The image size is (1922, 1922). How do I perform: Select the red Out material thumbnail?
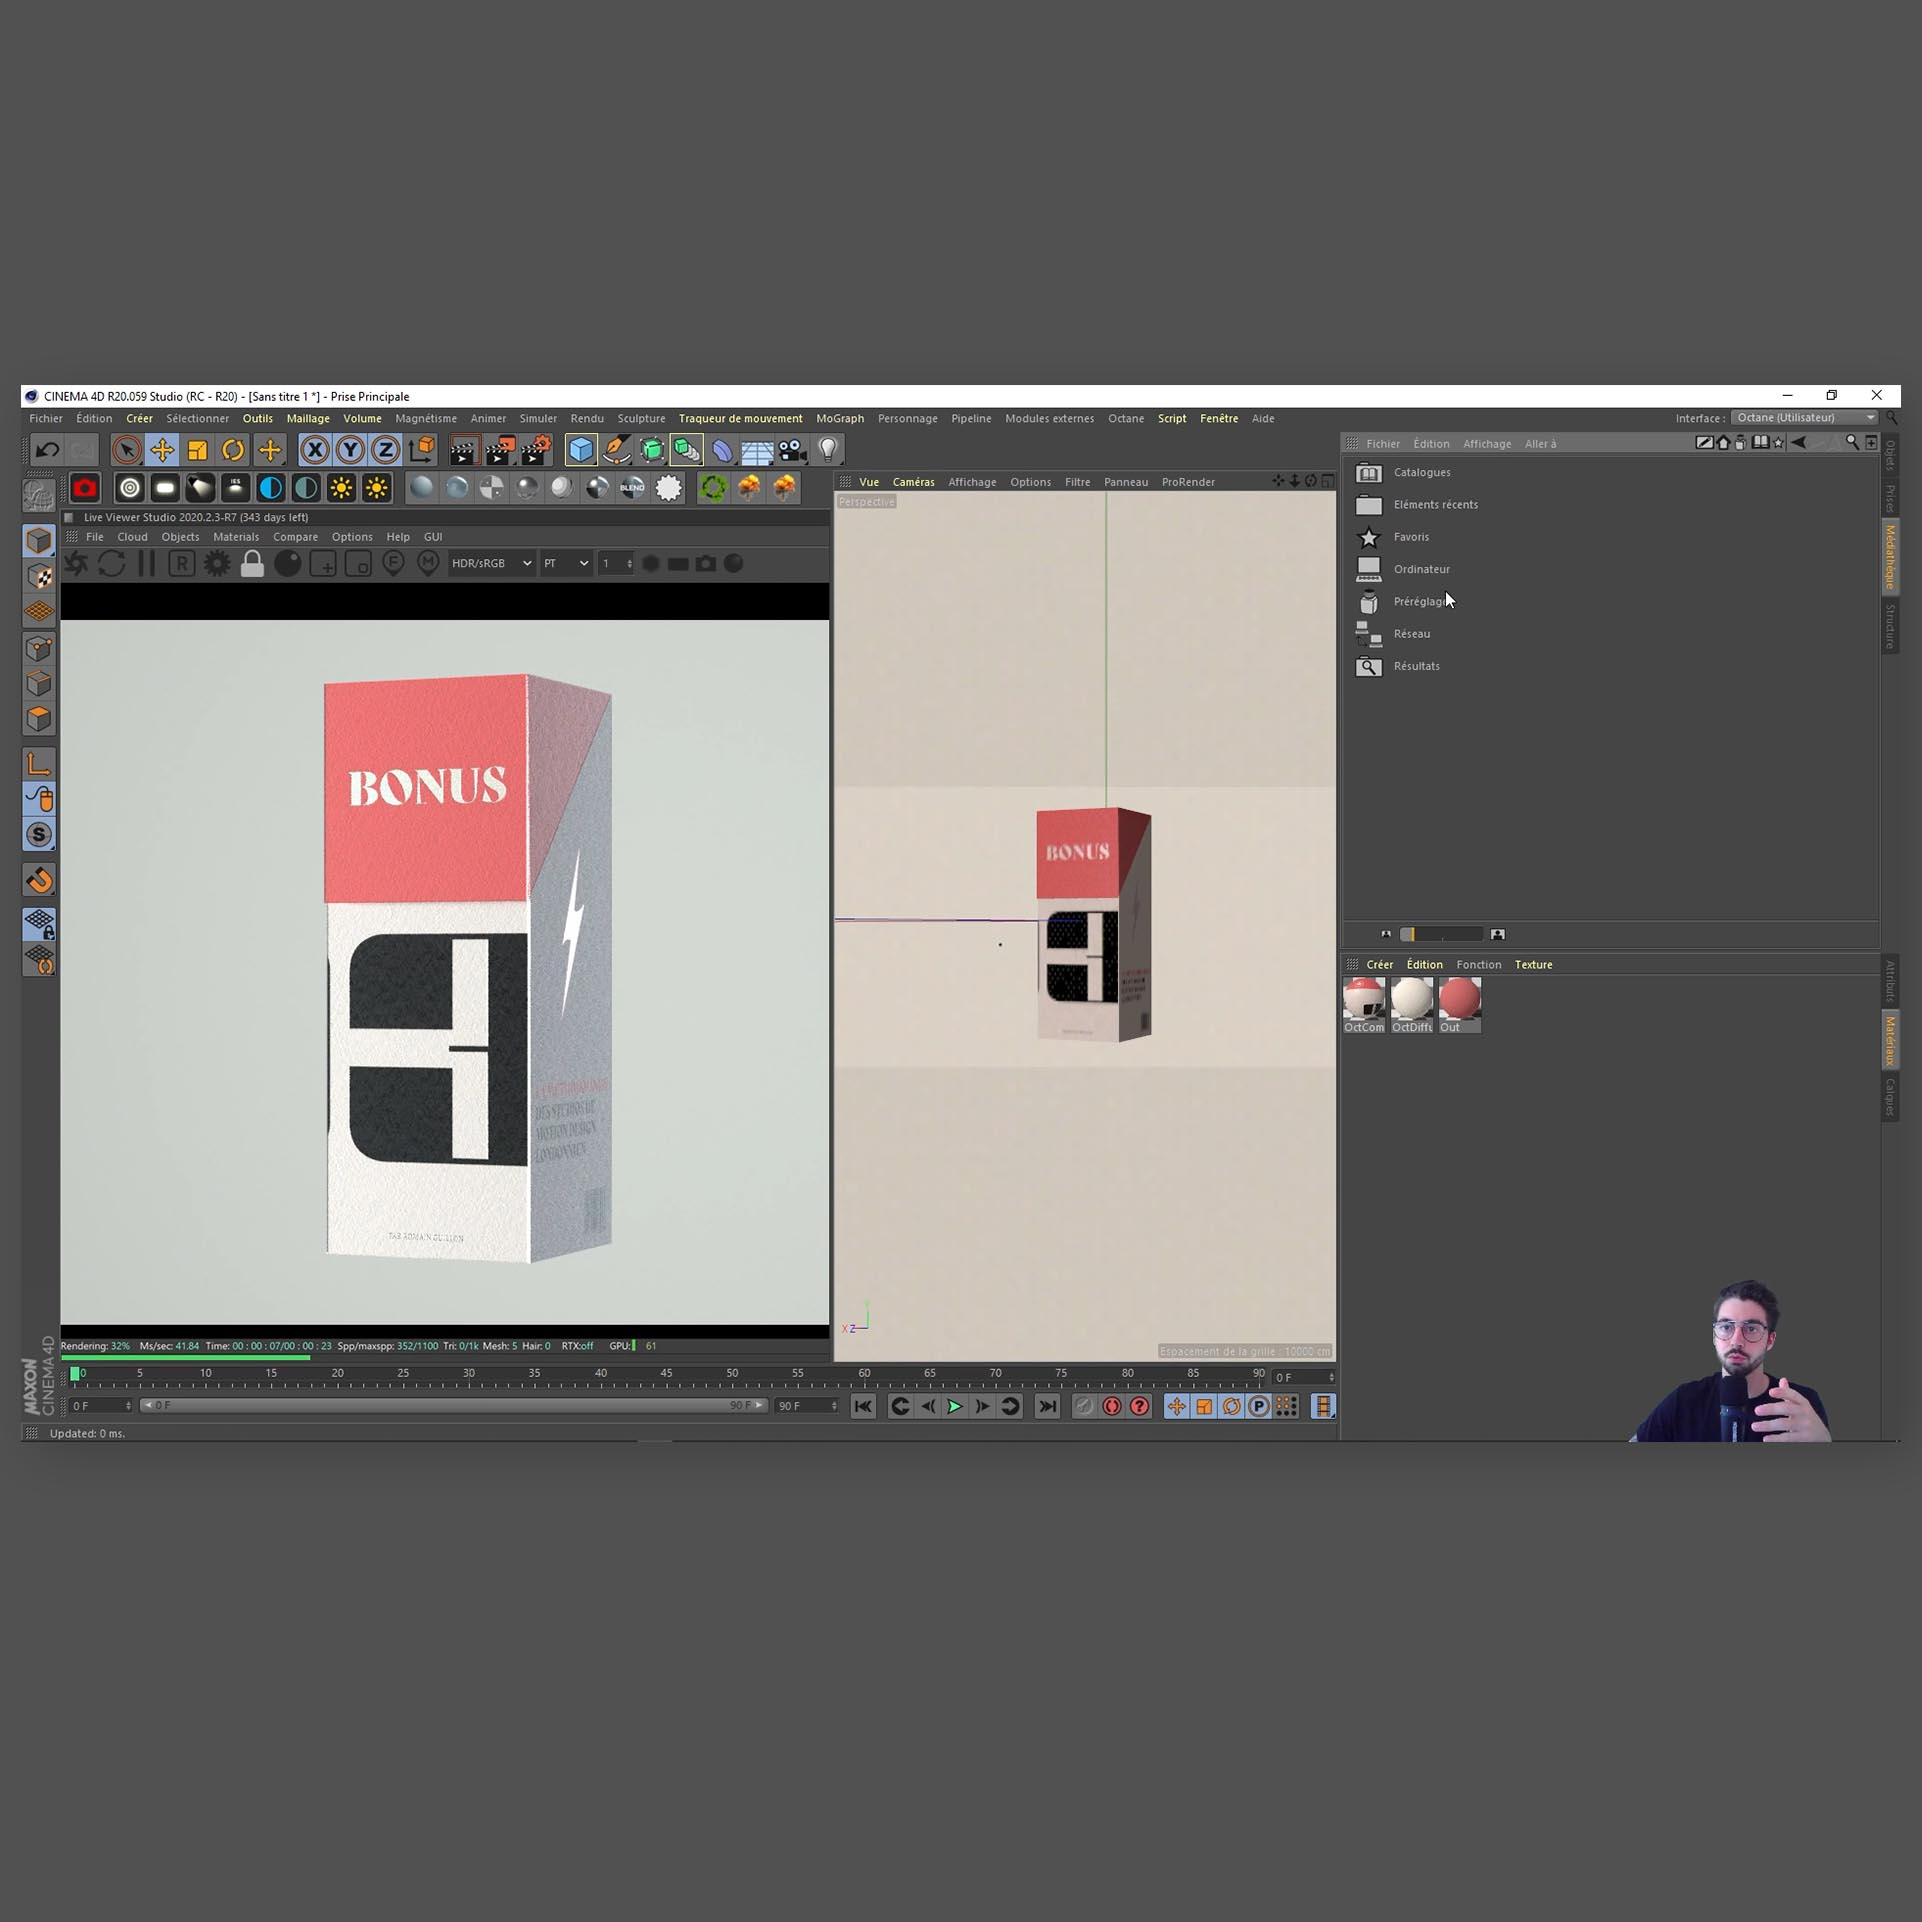(1459, 1005)
